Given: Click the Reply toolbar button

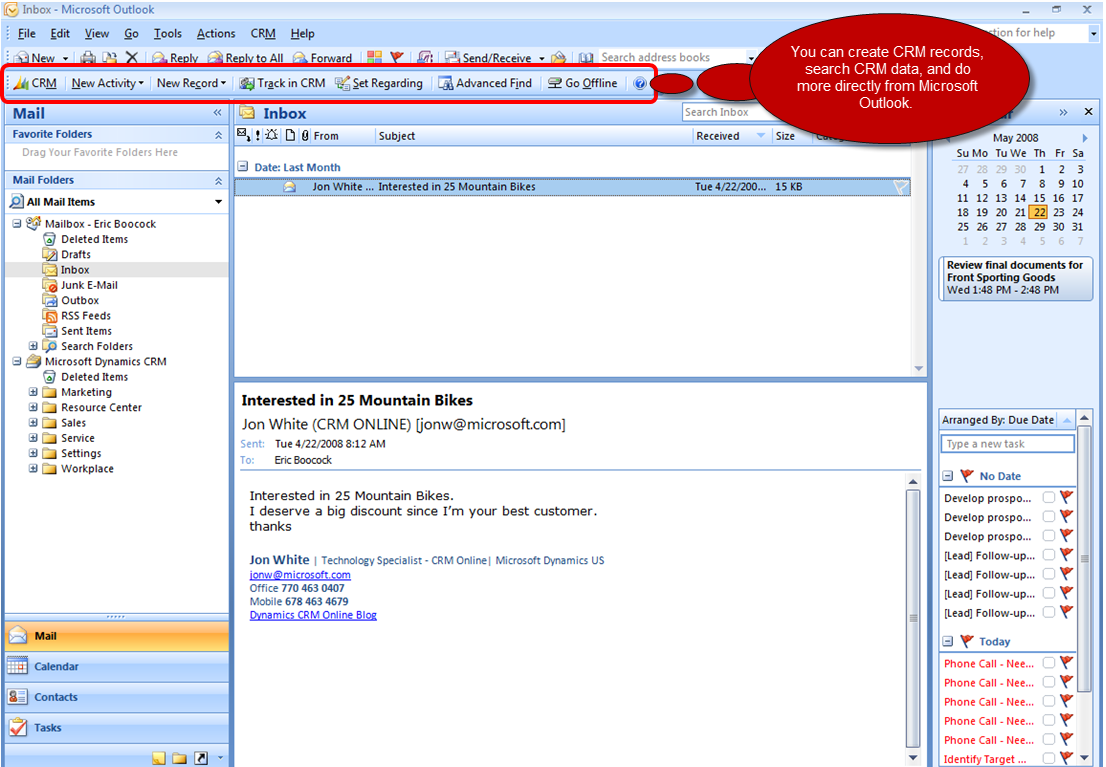Looking at the screenshot, I should (x=175, y=58).
